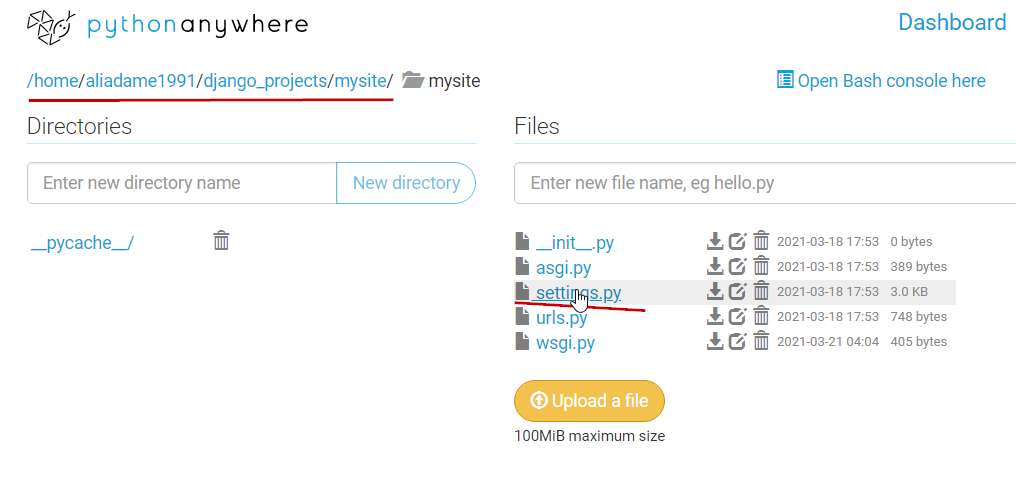Edit the urls.py file
The image size is (1016, 485).
click(737, 316)
